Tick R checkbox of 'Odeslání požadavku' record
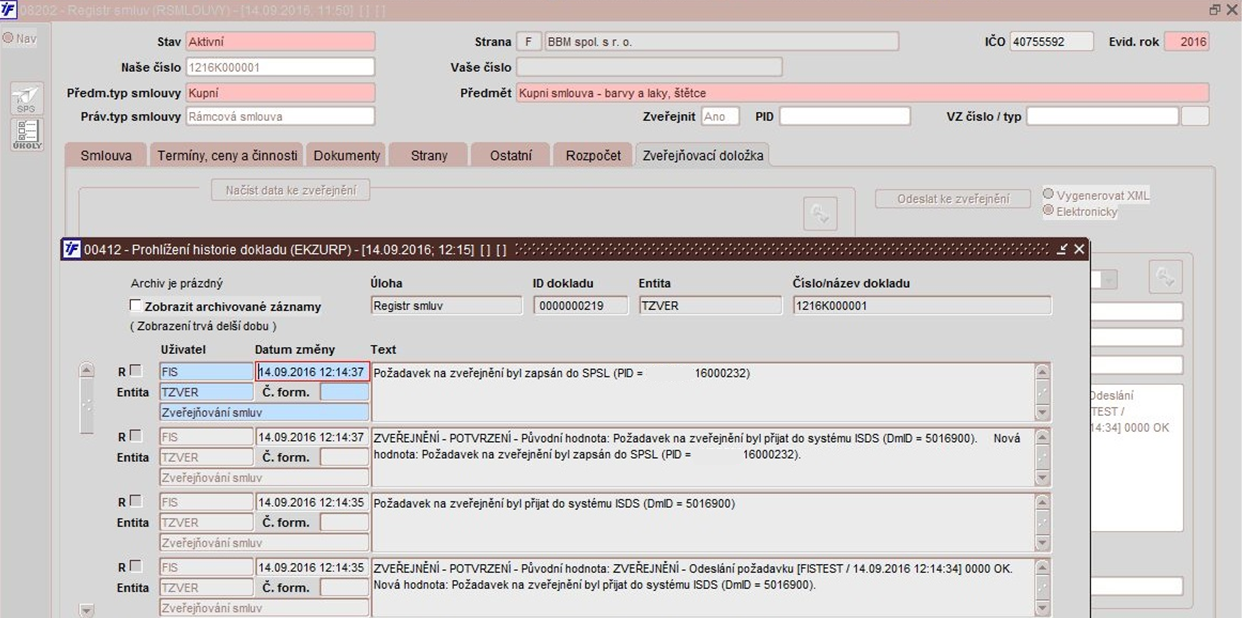This screenshot has height=618, width=1242. [x=136, y=566]
